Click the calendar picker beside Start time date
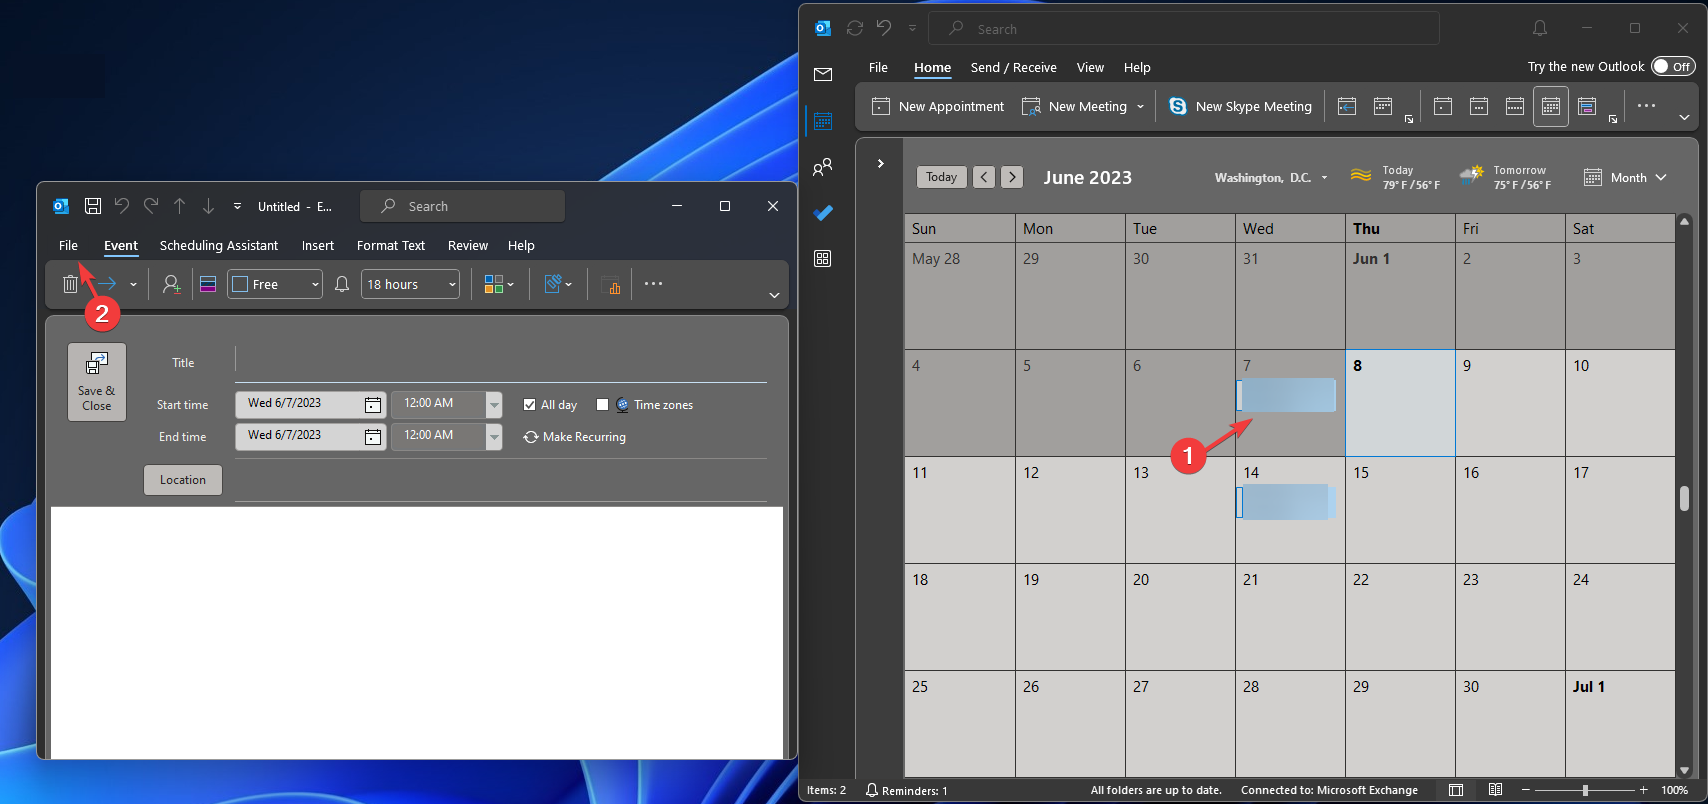 (x=373, y=404)
